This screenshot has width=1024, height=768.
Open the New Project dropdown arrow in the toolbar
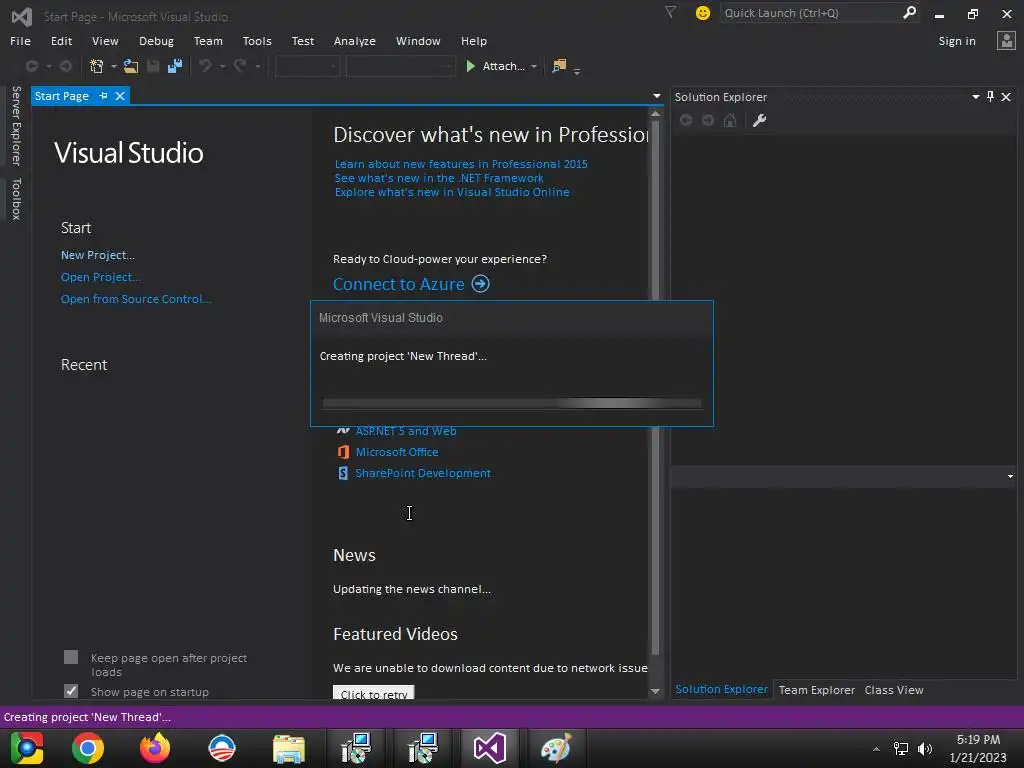[114, 66]
